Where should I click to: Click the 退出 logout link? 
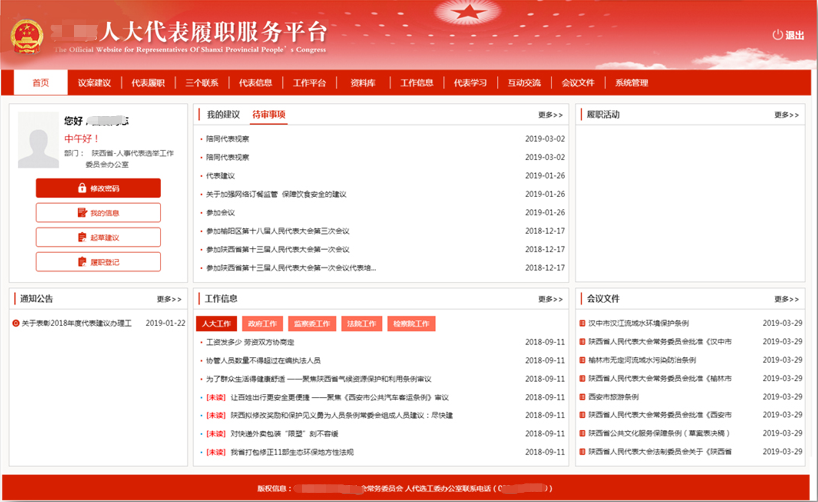click(788, 35)
